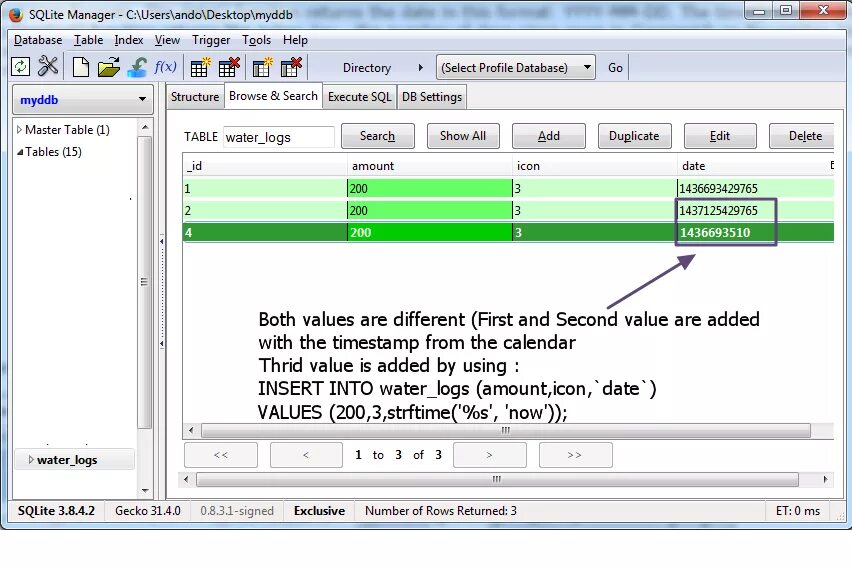This screenshot has width=852, height=566.
Task: Sort by the _id column header
Action: pos(265,166)
